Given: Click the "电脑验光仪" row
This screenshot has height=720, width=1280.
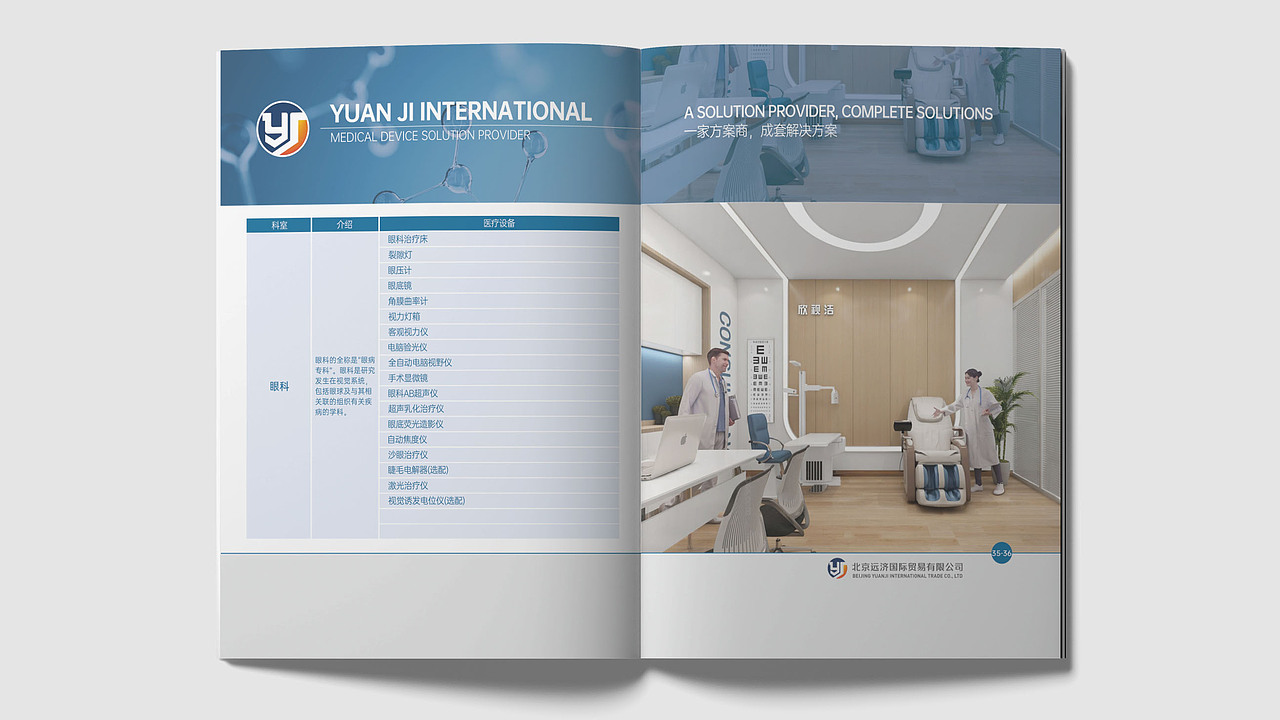Looking at the screenshot, I should 499,347.
